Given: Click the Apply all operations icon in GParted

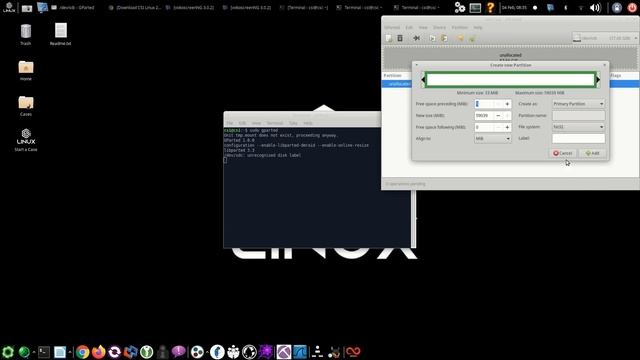Looking at the screenshot, I should 472,38.
